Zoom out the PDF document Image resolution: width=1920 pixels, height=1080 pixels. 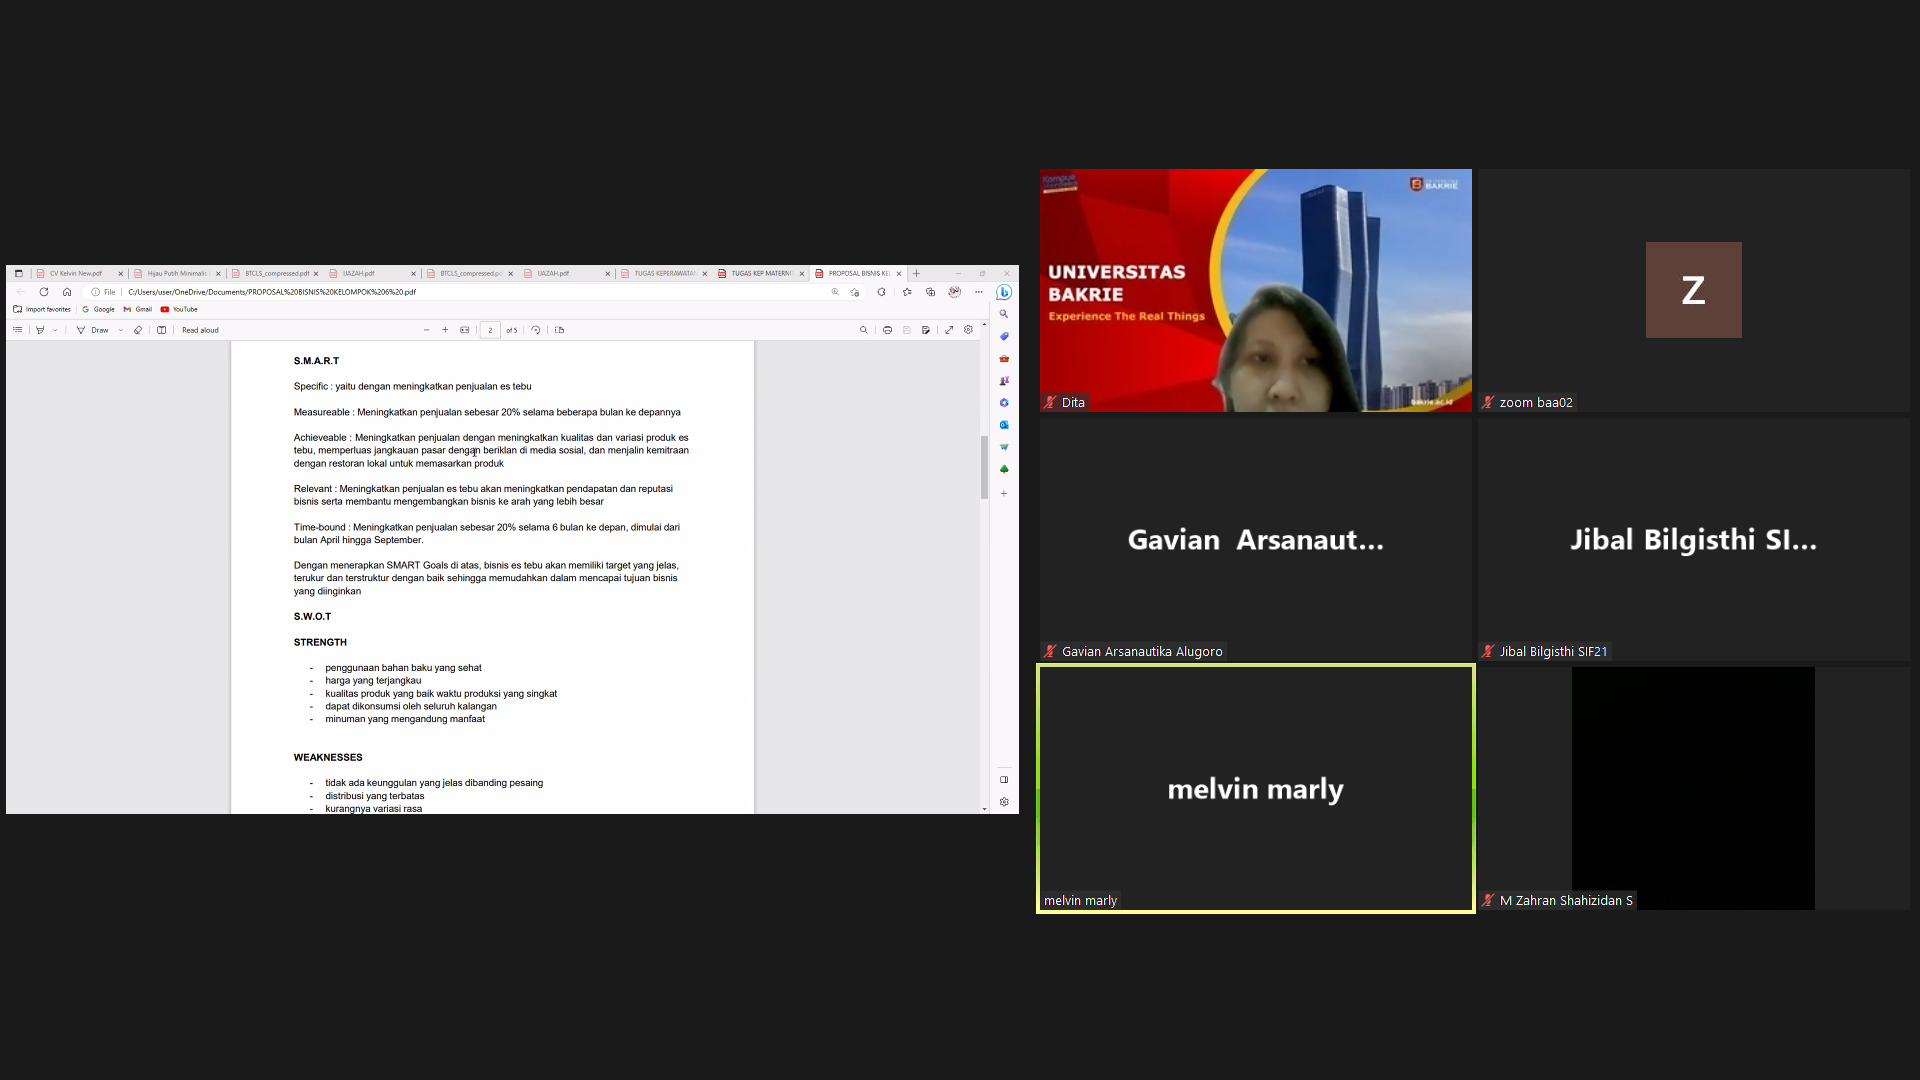(426, 330)
